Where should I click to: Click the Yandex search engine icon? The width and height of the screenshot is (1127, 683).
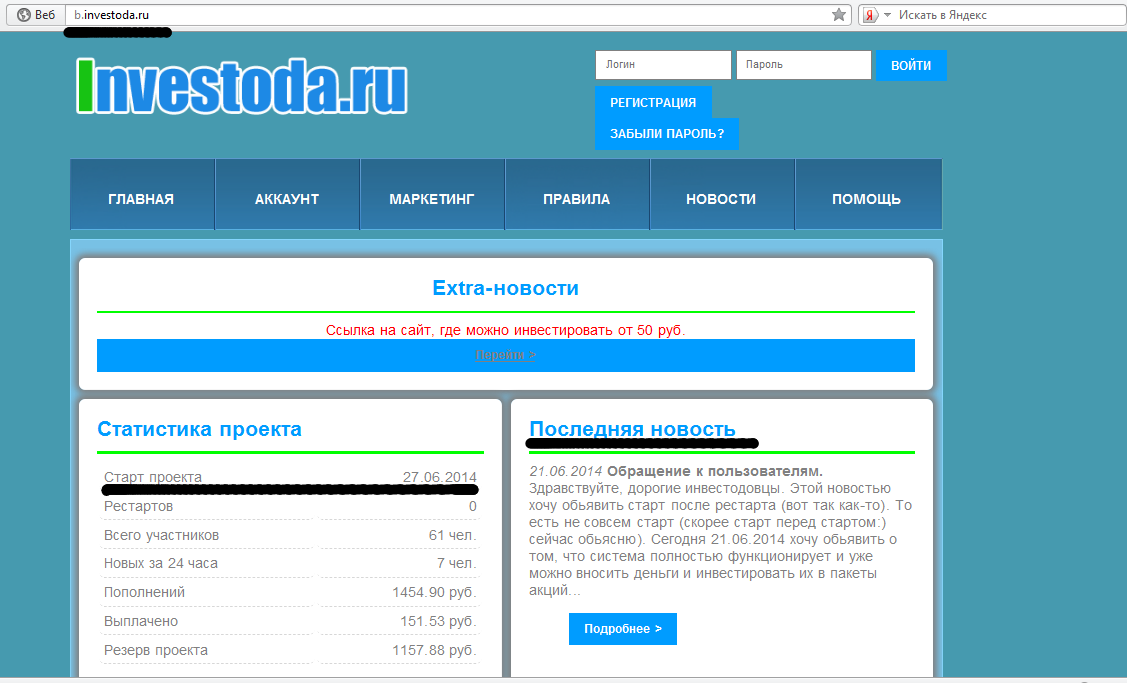click(x=871, y=15)
